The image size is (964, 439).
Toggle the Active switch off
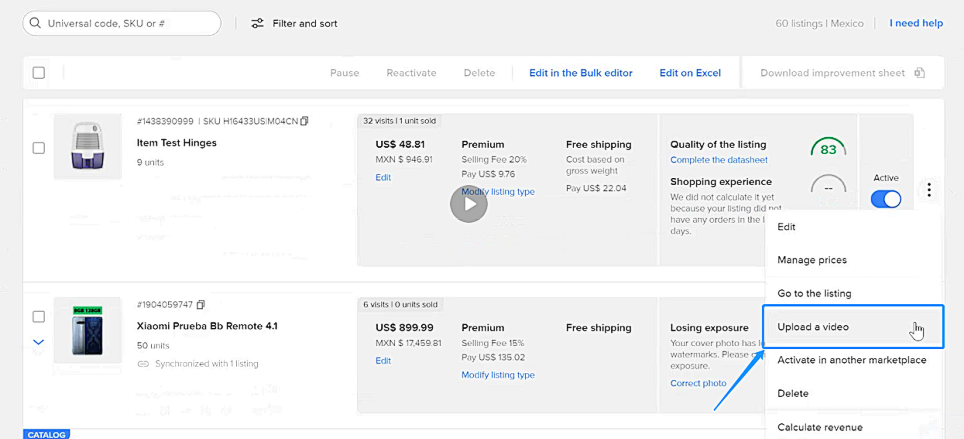click(886, 199)
